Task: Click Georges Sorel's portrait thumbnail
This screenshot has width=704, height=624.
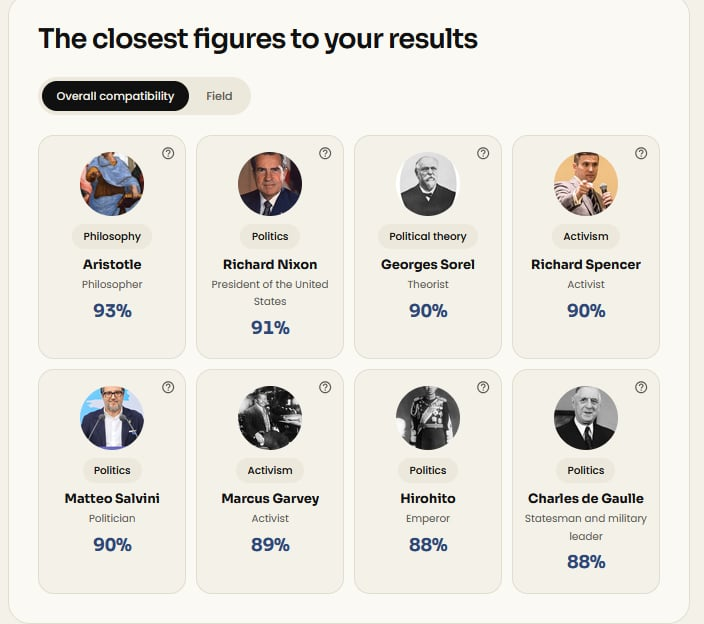Action: tap(428, 184)
